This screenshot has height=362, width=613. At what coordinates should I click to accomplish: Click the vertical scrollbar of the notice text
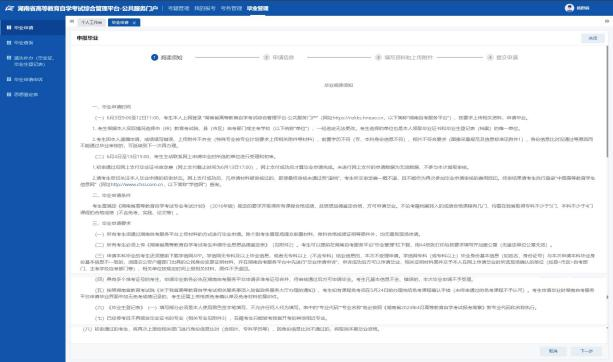(607, 102)
